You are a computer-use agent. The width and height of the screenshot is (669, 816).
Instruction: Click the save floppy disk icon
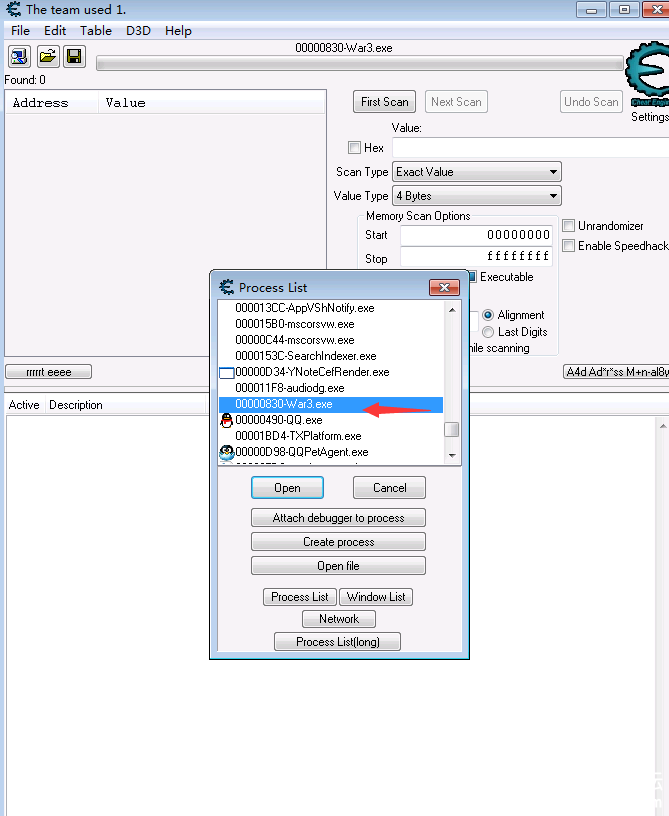coord(73,57)
